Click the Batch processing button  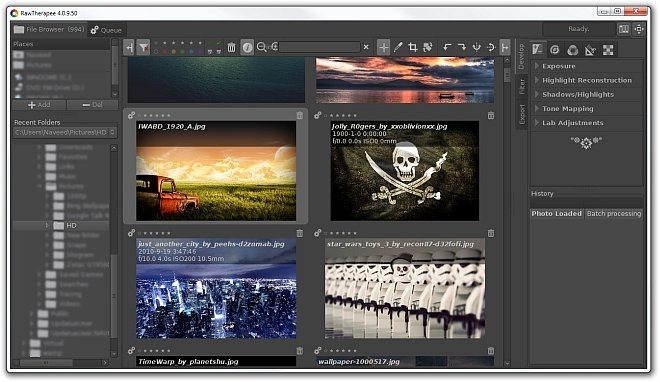[614, 214]
